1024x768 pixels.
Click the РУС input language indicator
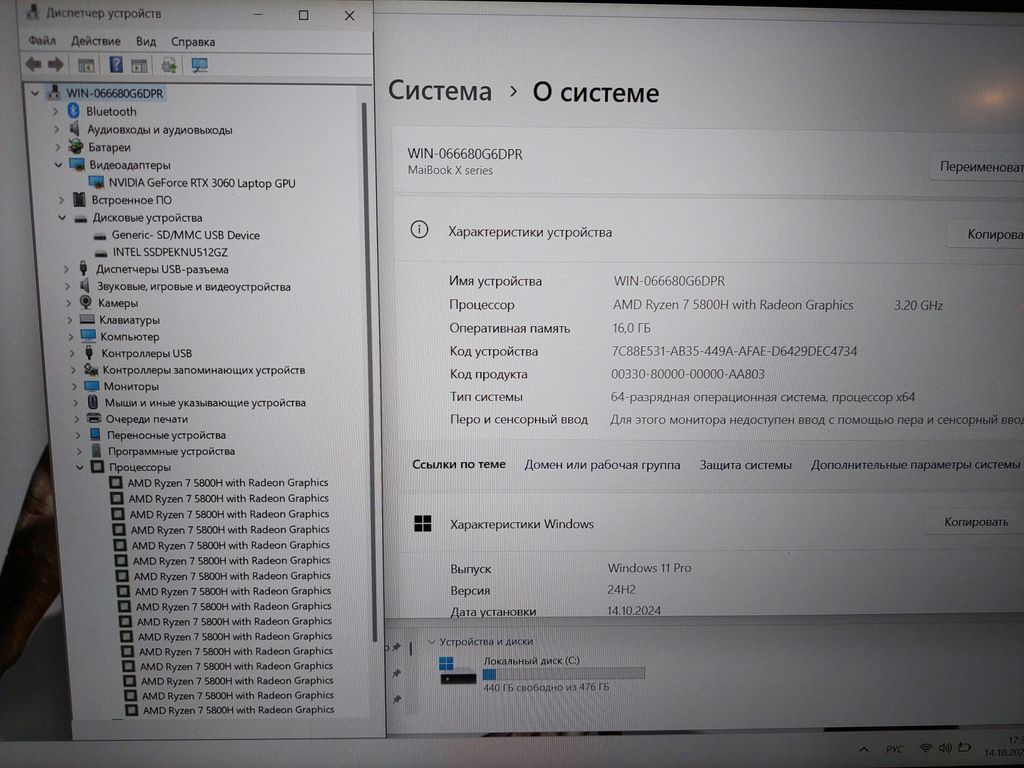(894, 749)
